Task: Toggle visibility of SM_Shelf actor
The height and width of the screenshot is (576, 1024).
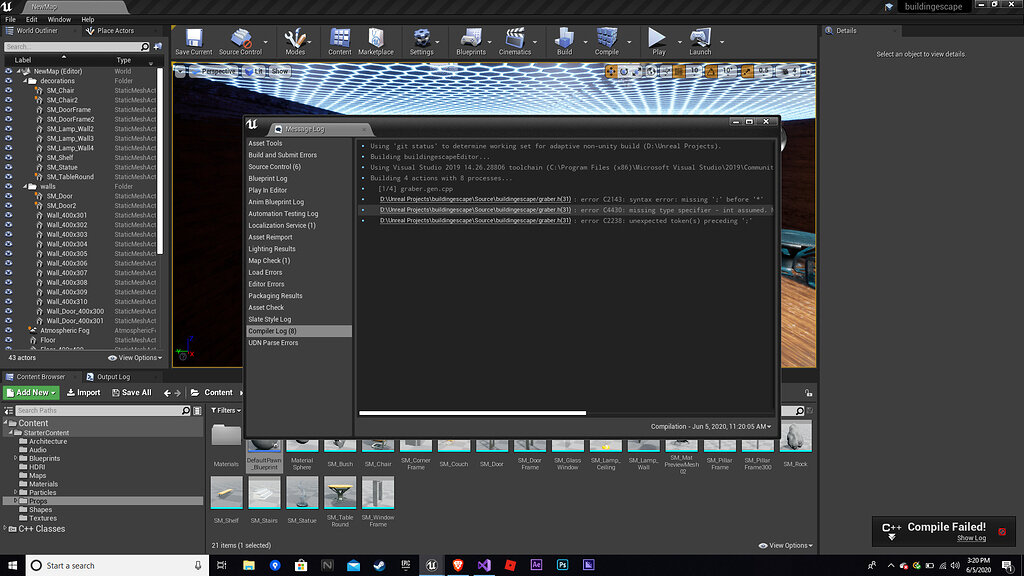Action: (x=8, y=157)
